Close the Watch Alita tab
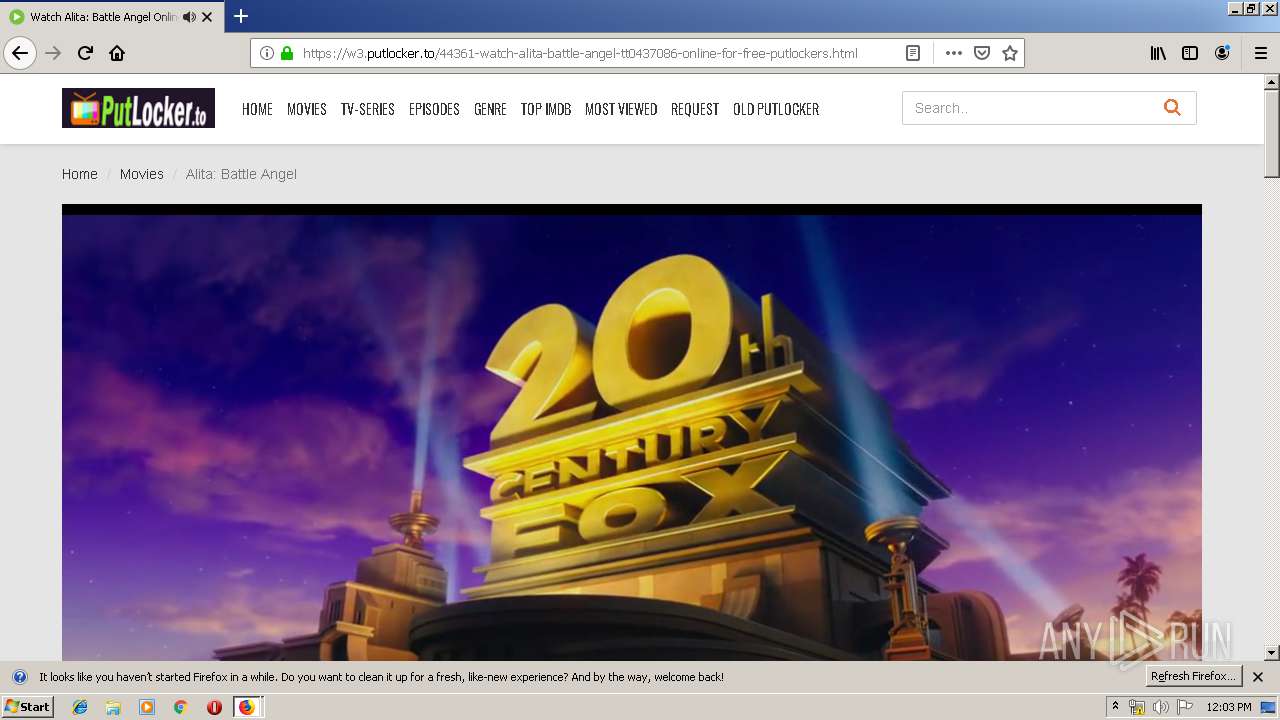Screen dimensions: 1280x720 [x=208, y=17]
